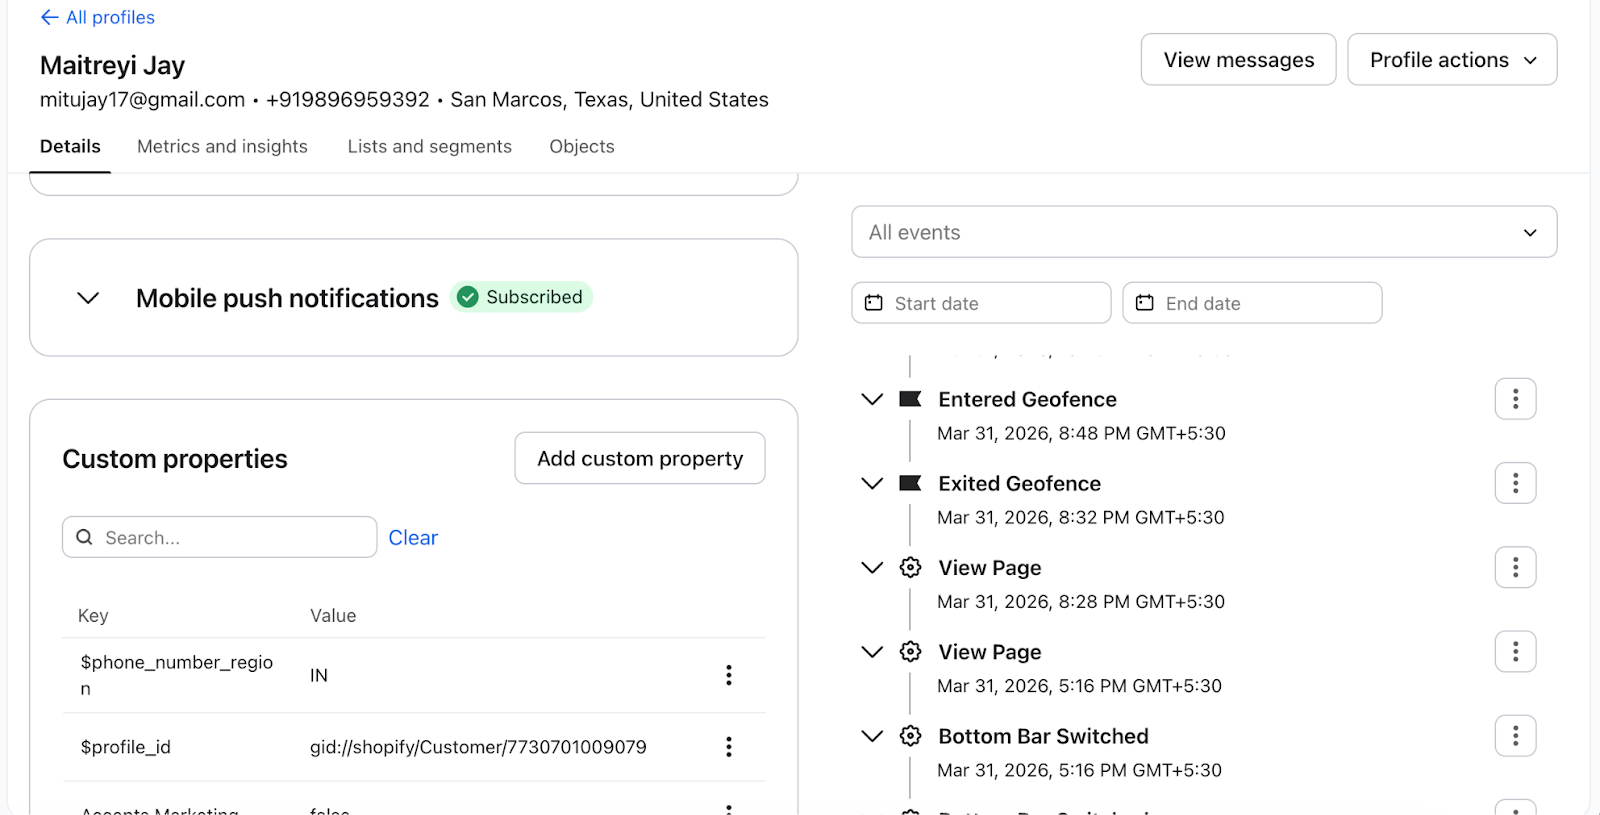Open options menu for Exited Geofence event
Image resolution: width=1600 pixels, height=815 pixels.
click(1515, 483)
